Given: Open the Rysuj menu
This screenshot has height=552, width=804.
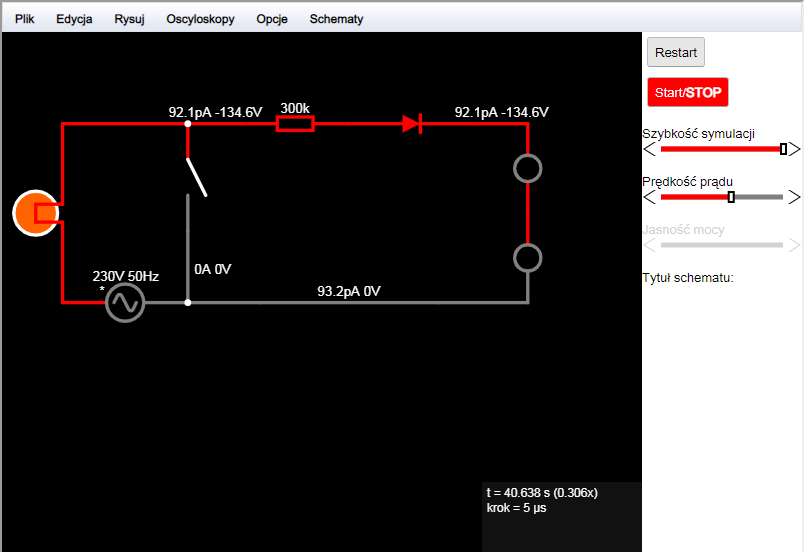Looking at the screenshot, I should click(129, 19).
